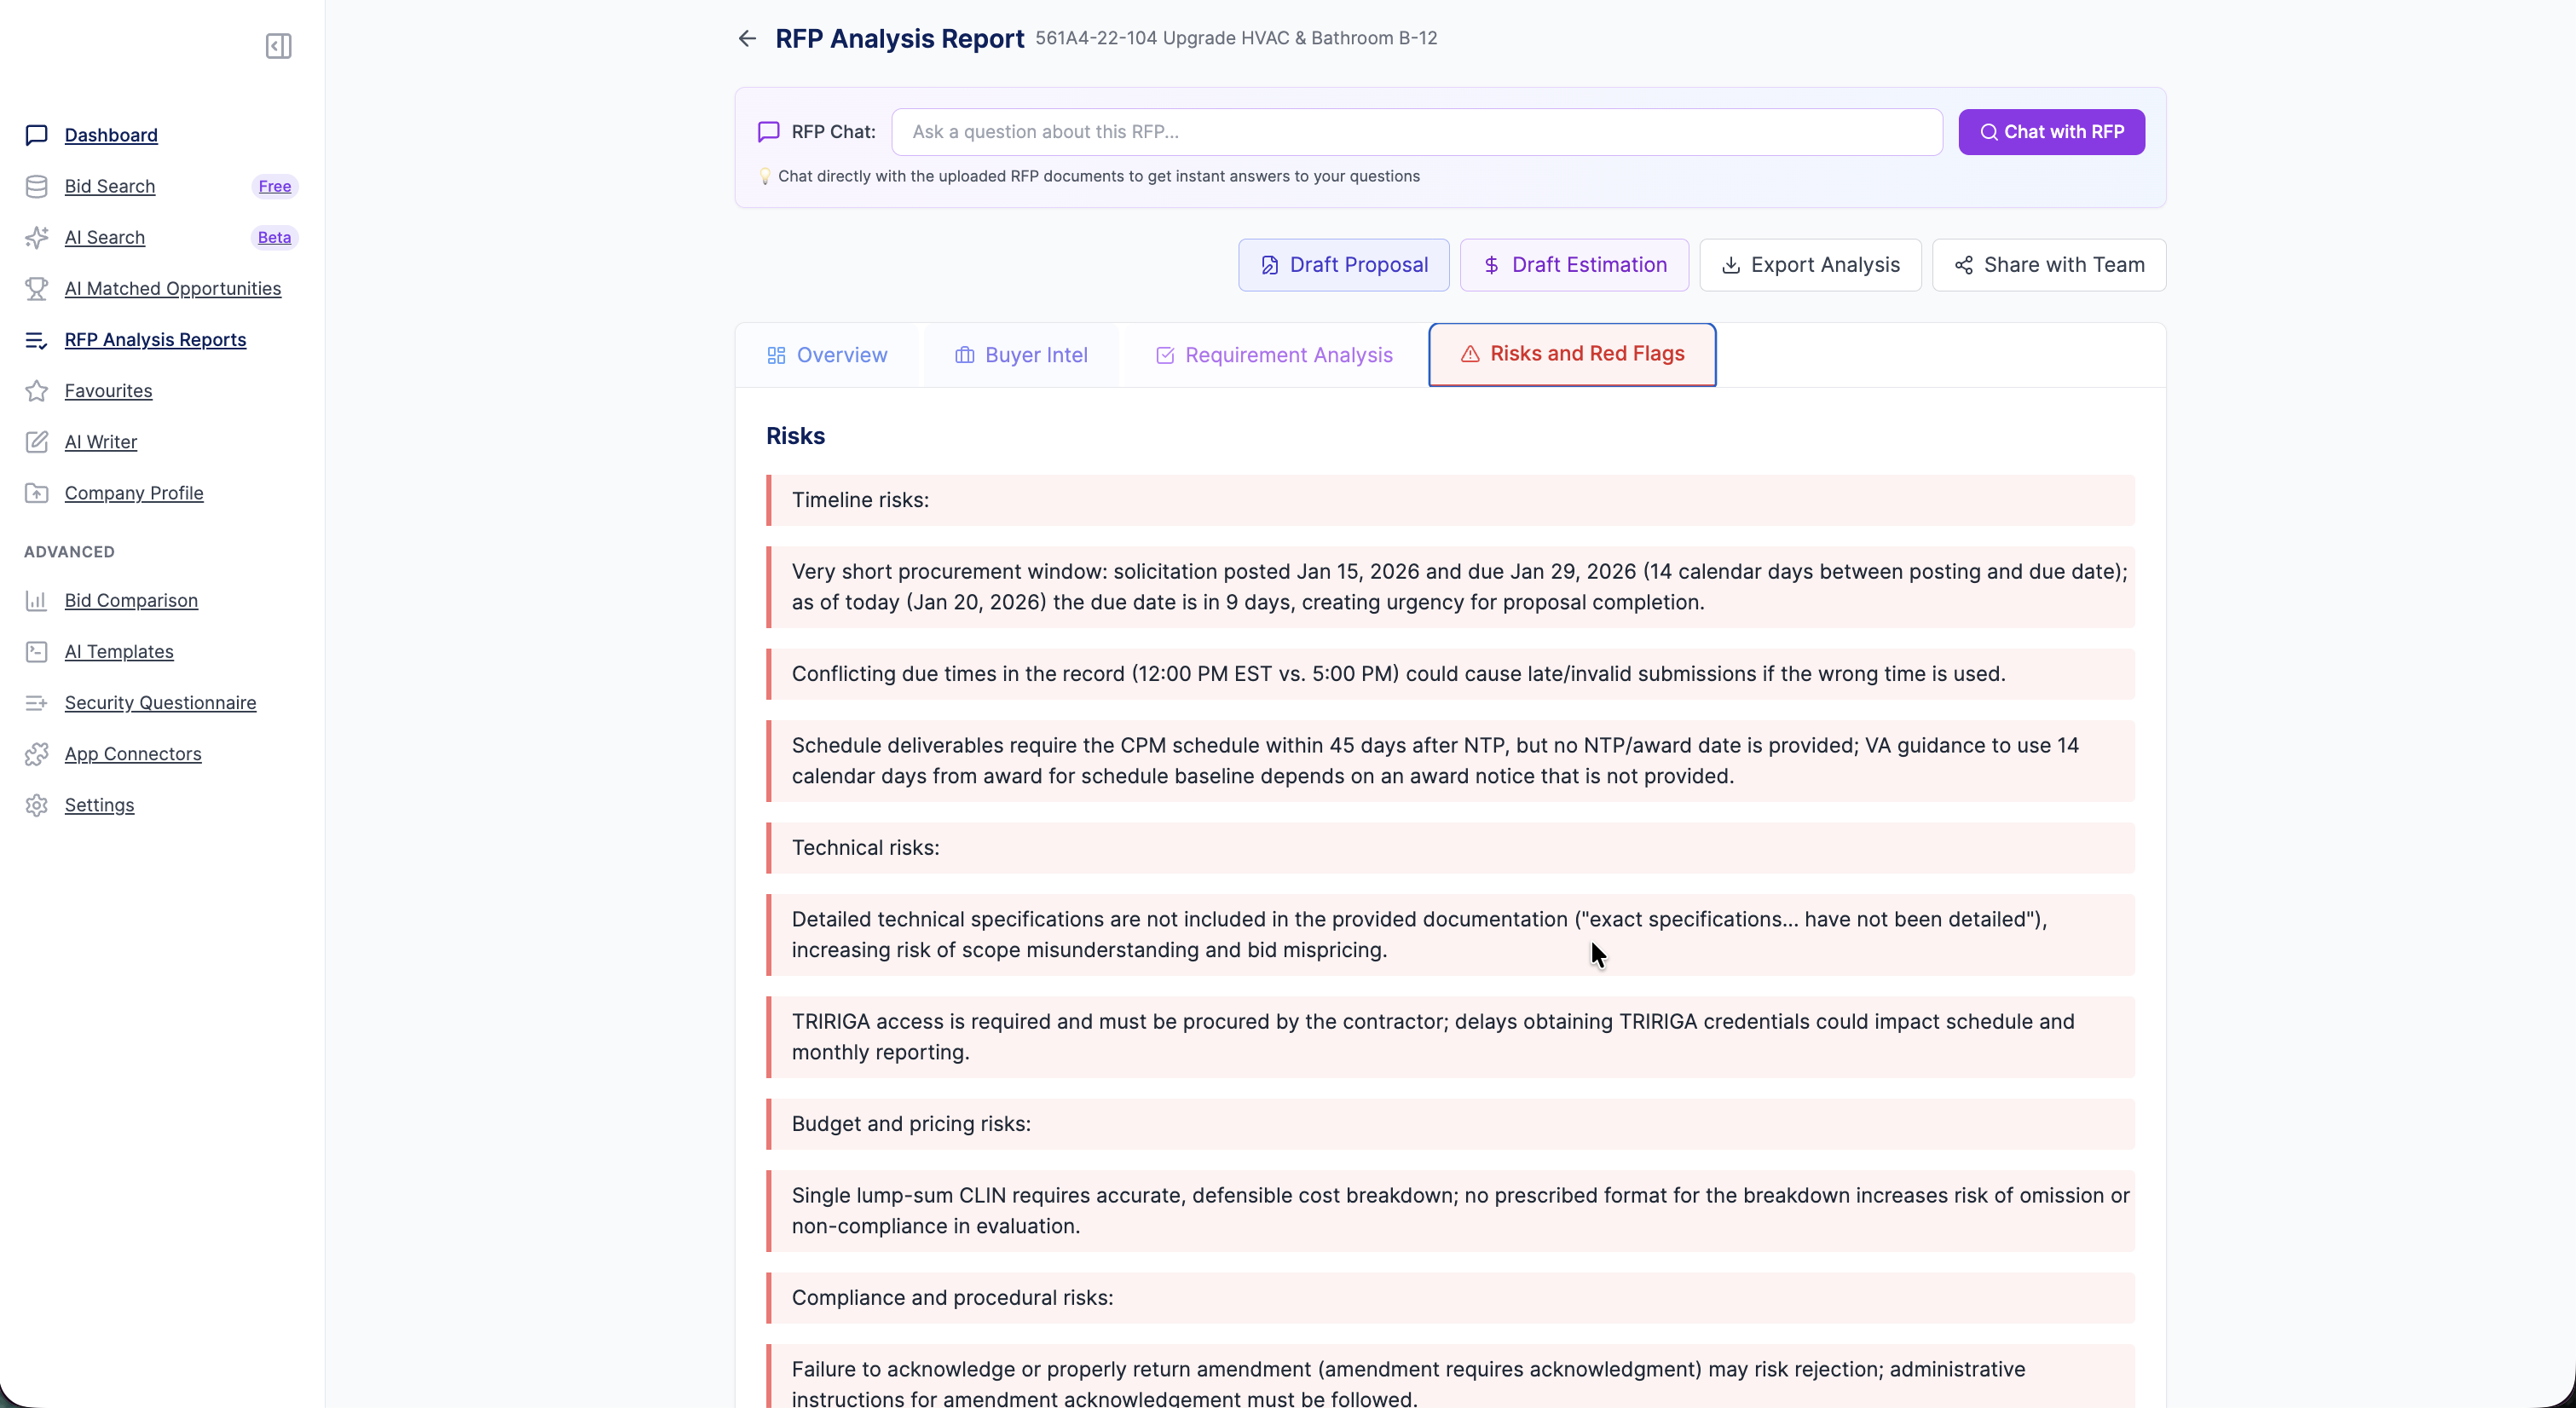Viewport: 2576px width, 1408px height.
Task: Focus the RFP Chat question field
Action: pos(1417,132)
